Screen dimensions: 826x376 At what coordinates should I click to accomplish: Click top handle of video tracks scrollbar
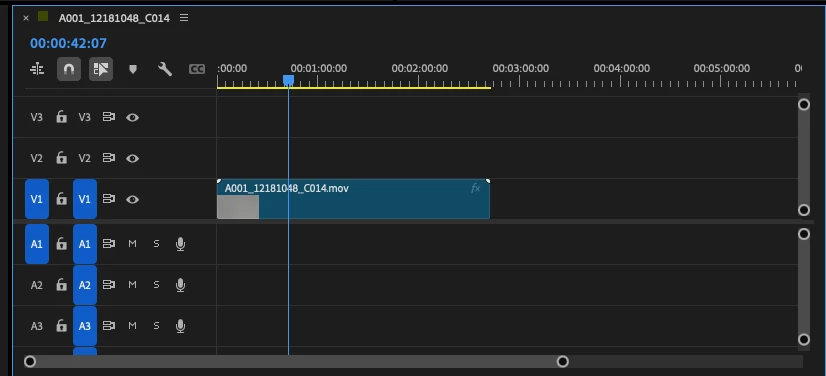coord(803,104)
